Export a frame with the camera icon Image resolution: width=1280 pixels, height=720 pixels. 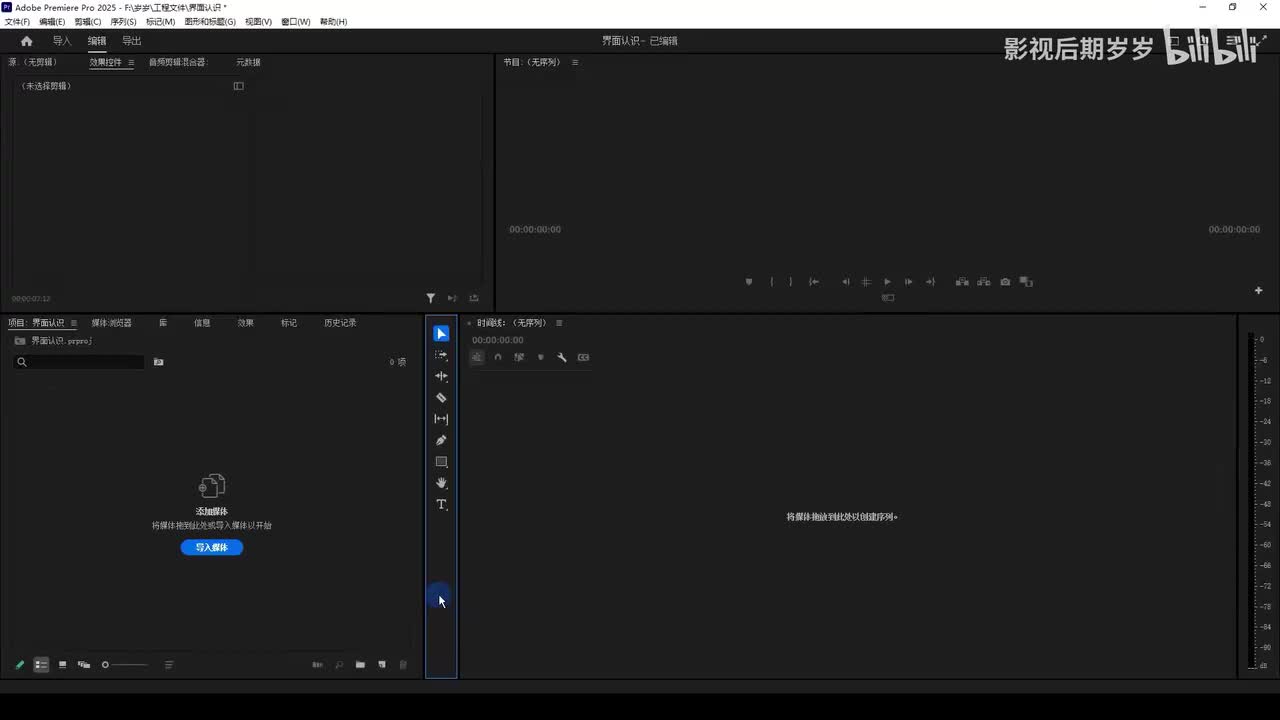(x=1005, y=282)
